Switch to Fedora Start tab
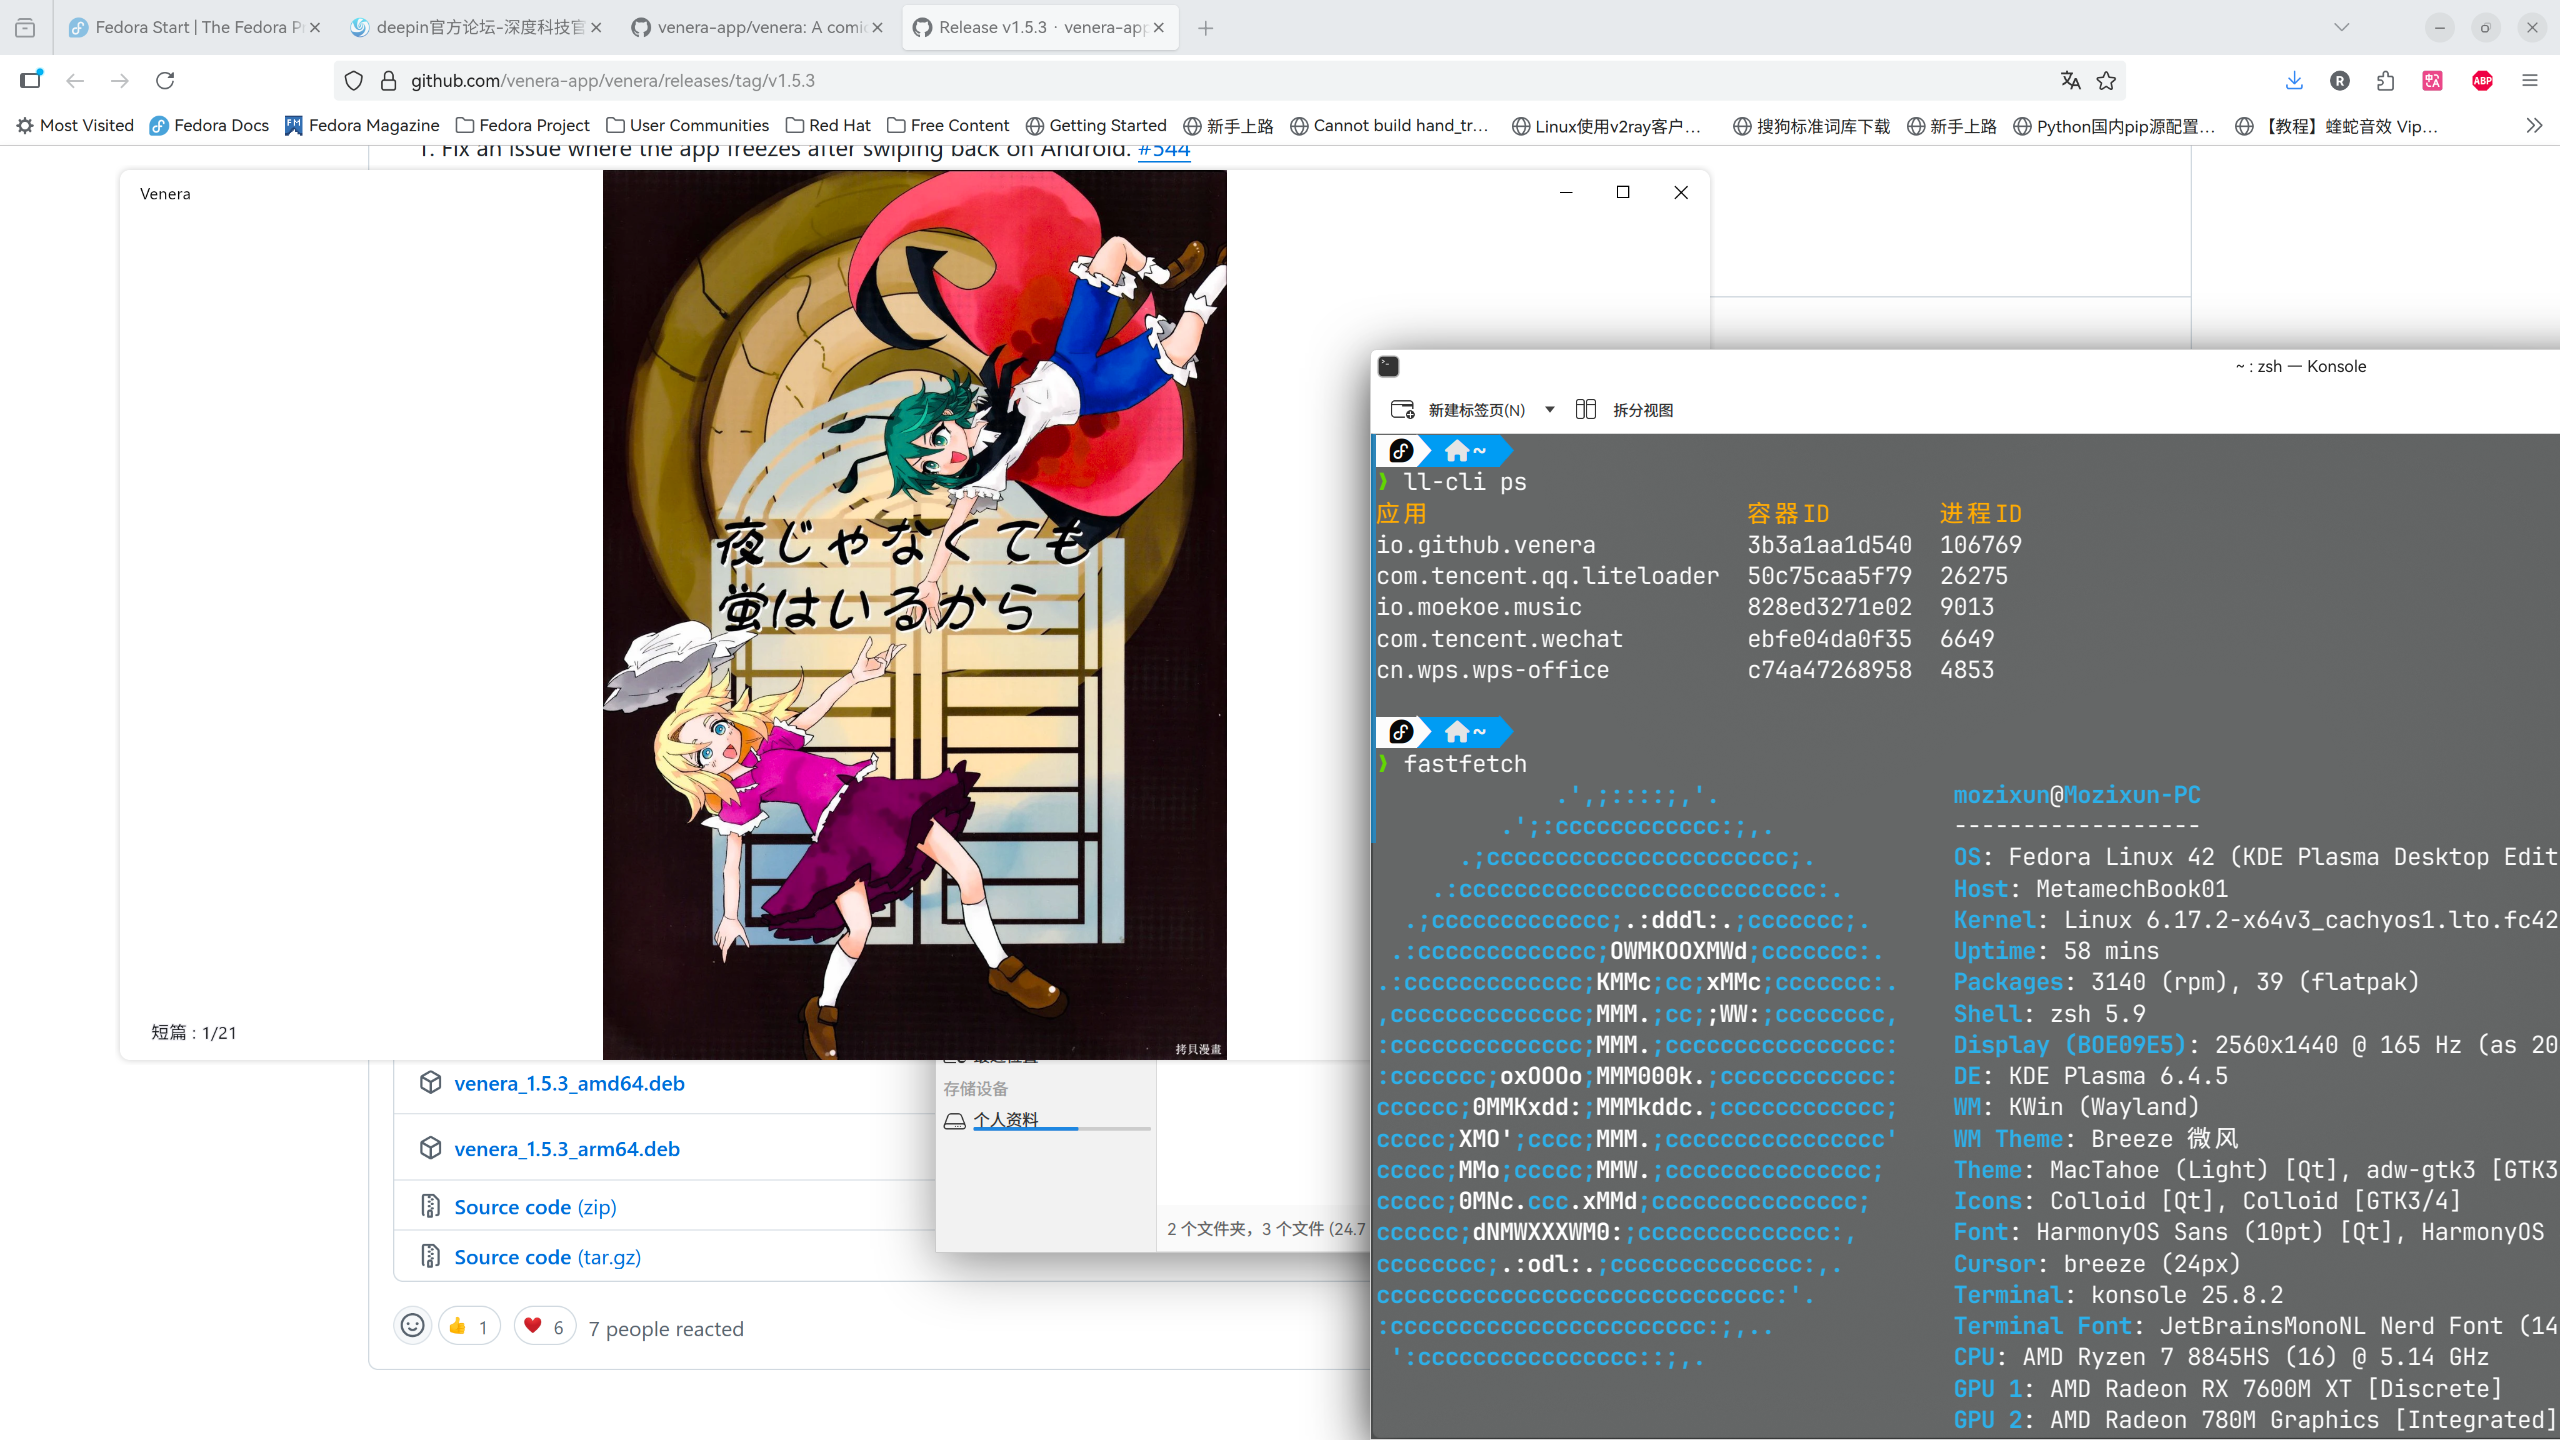Viewport: 2560px width, 1440px height. point(195,28)
